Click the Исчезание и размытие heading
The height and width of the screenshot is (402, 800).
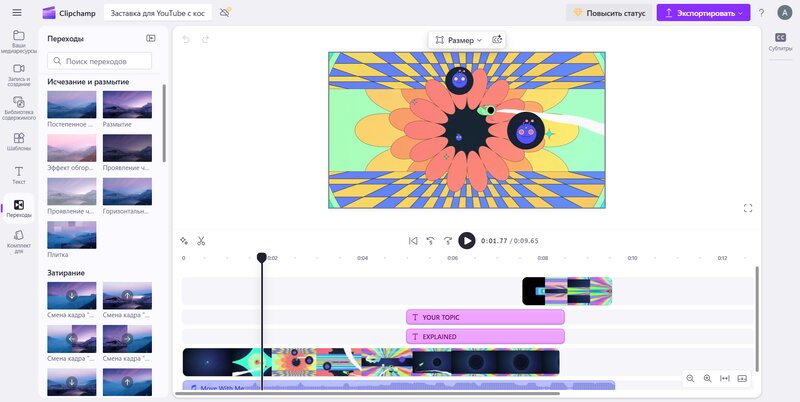[88, 82]
